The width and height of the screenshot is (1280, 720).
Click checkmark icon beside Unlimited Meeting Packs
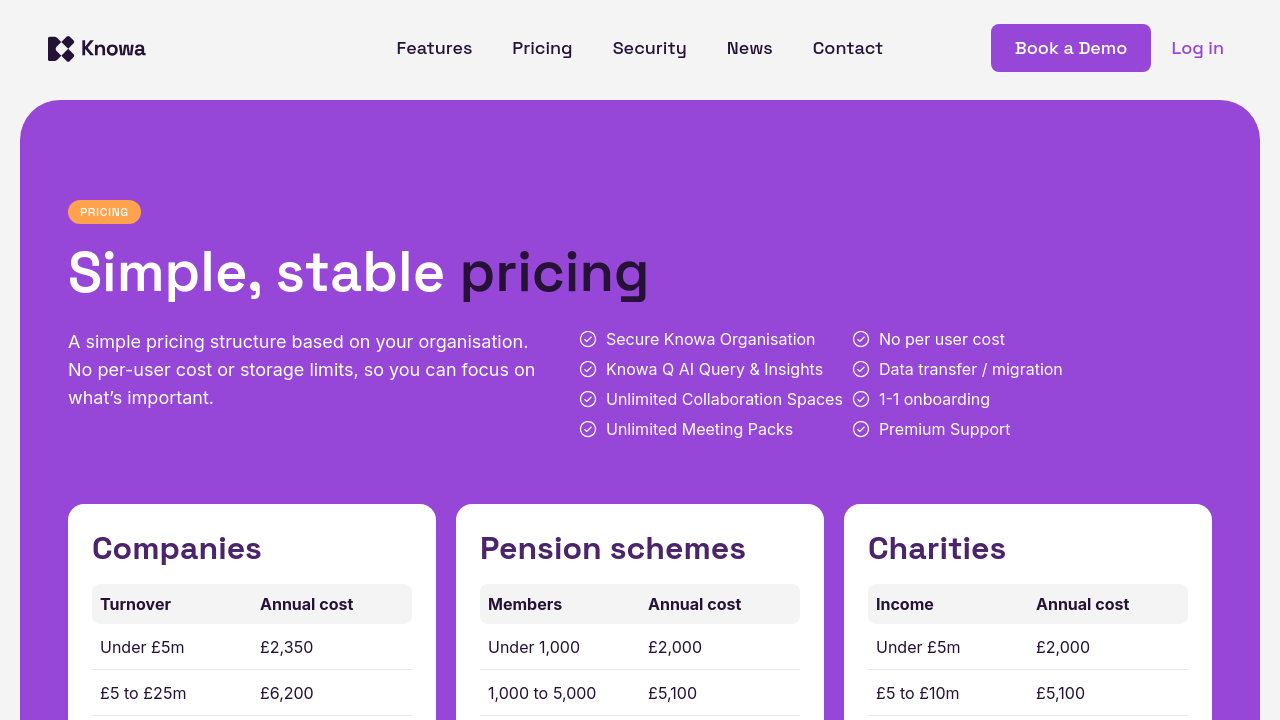click(x=588, y=429)
